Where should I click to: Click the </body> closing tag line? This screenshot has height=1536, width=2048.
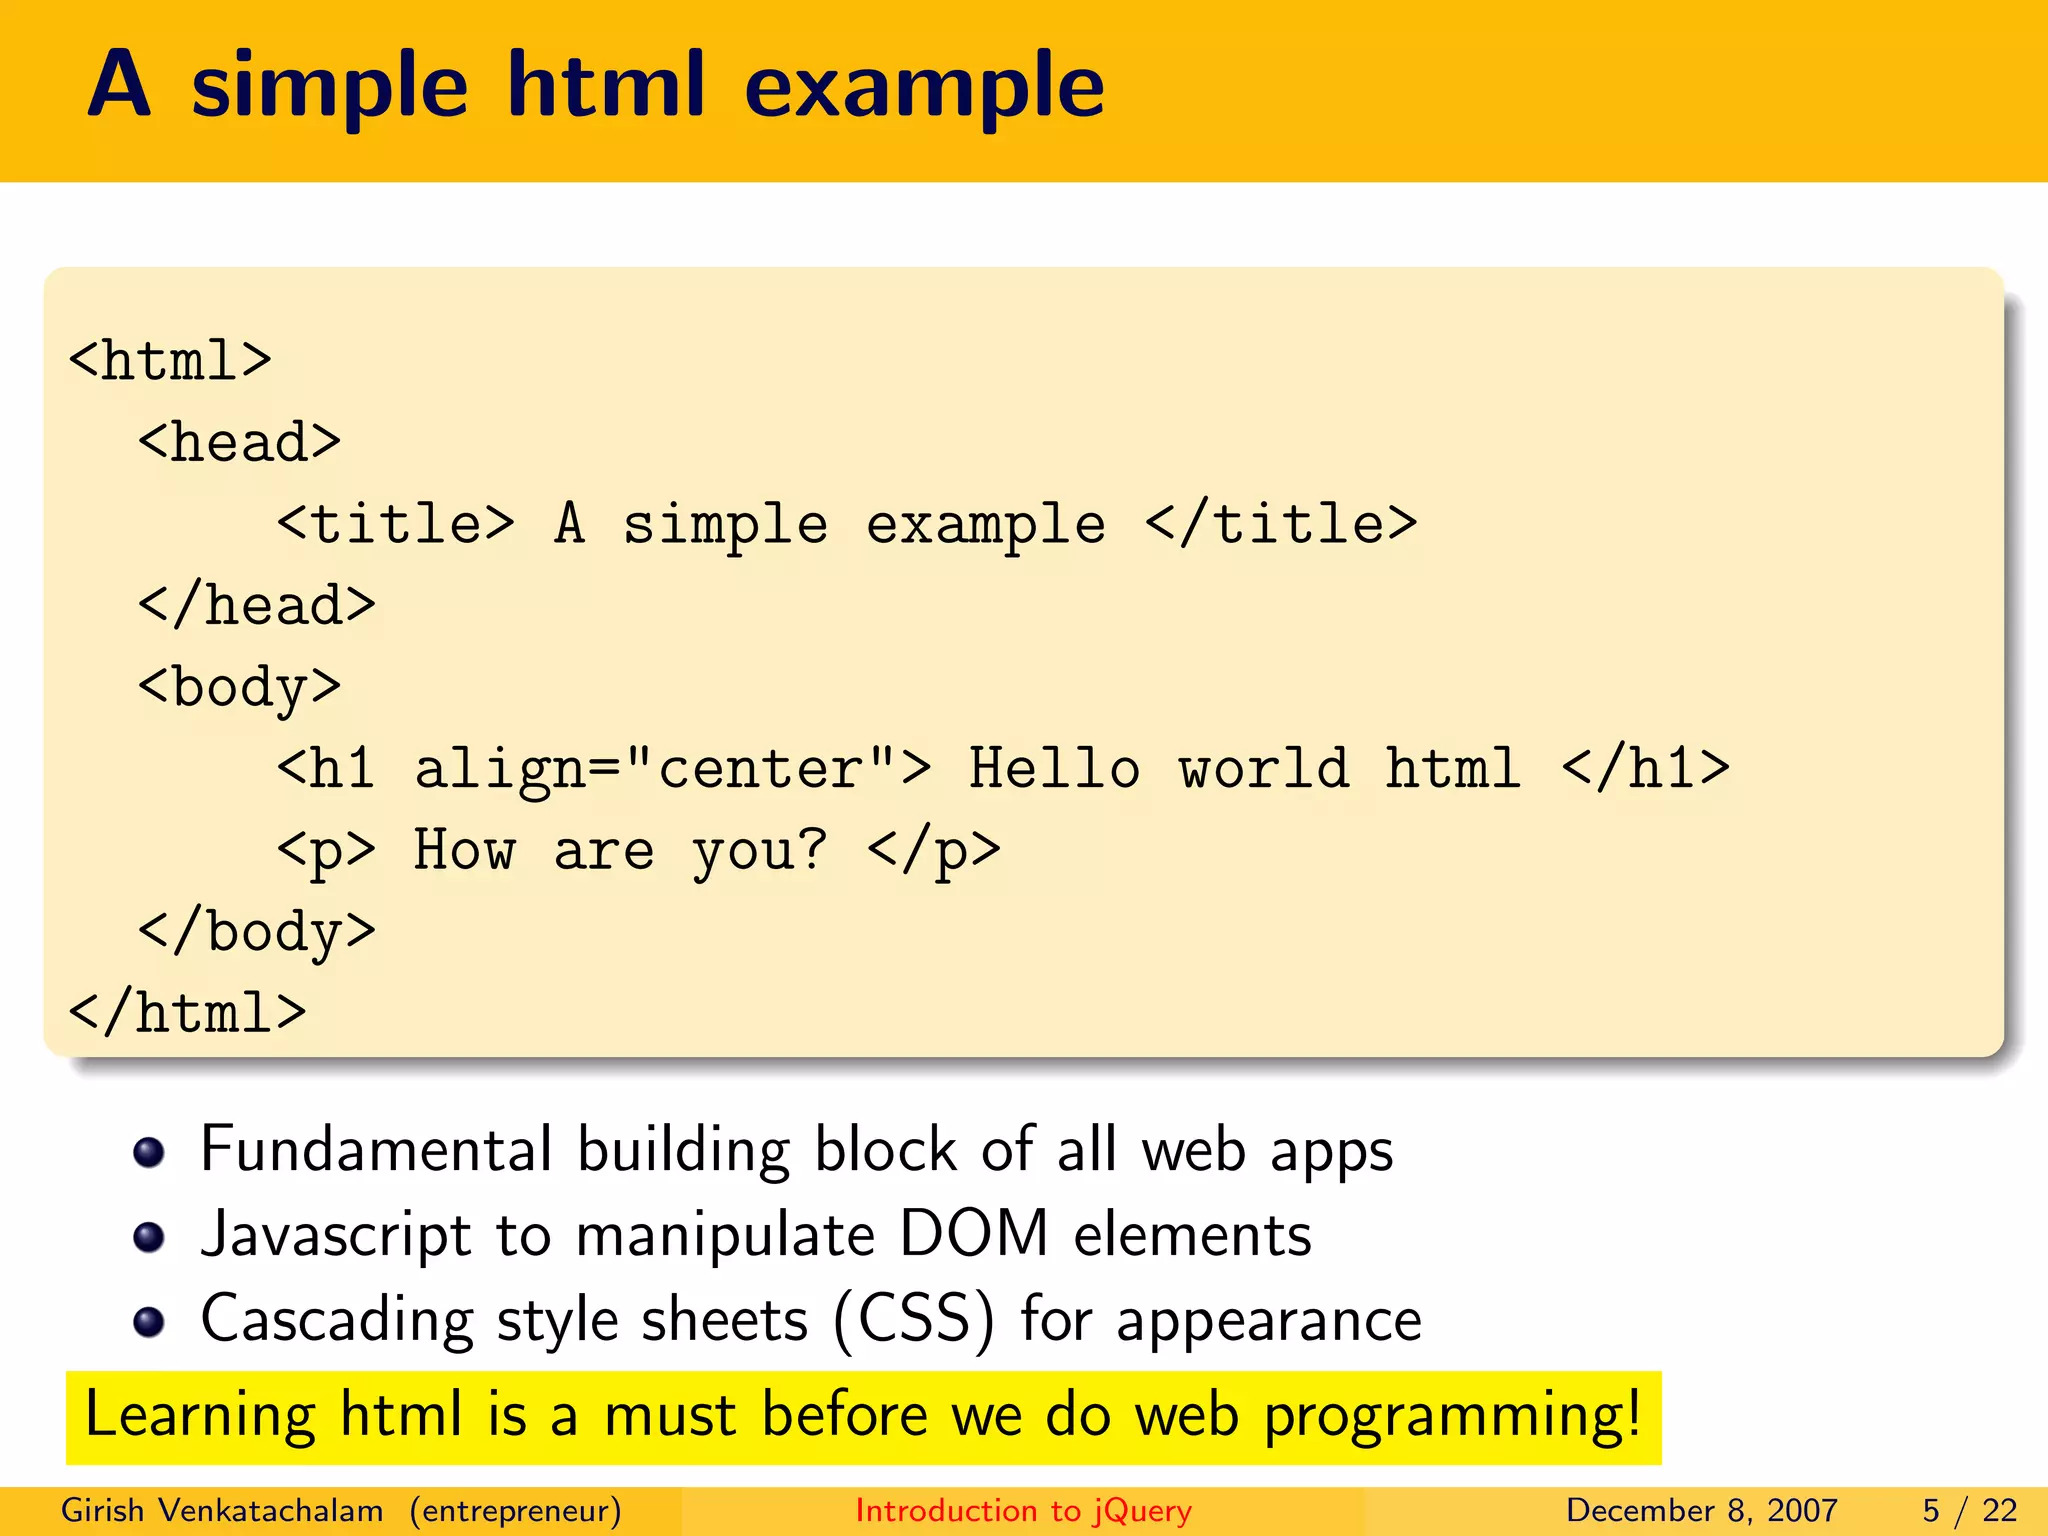[257, 932]
